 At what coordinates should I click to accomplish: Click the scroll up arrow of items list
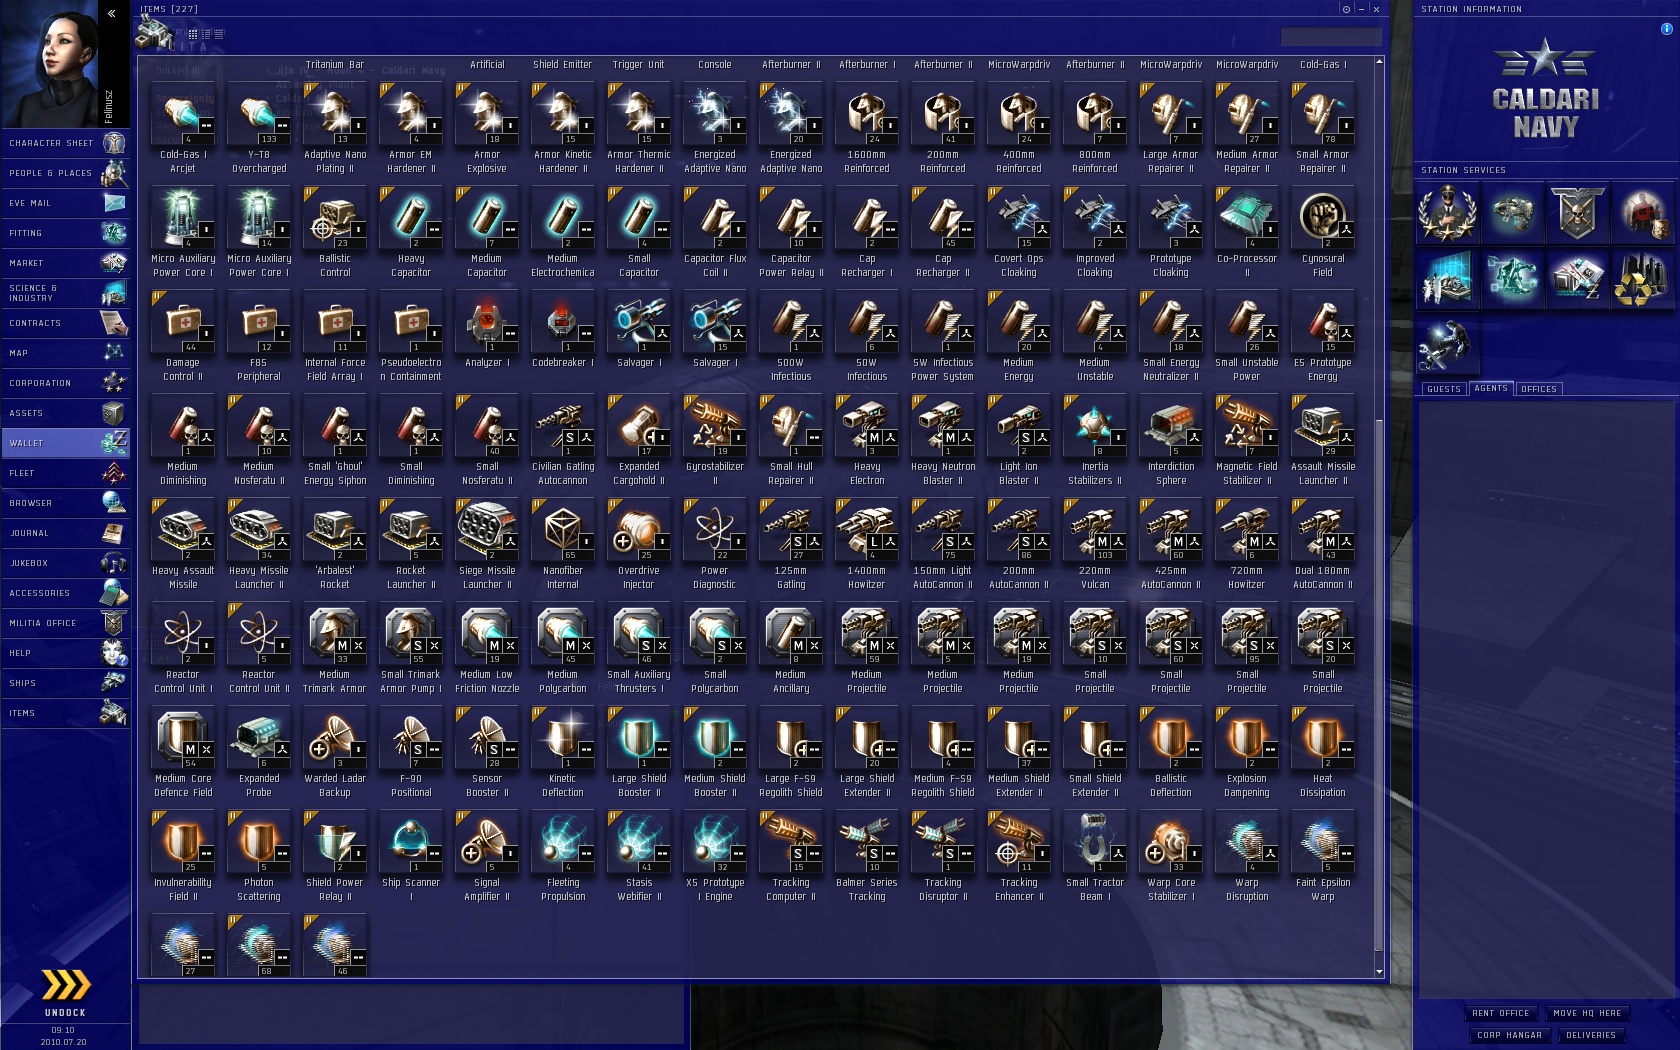(1379, 62)
